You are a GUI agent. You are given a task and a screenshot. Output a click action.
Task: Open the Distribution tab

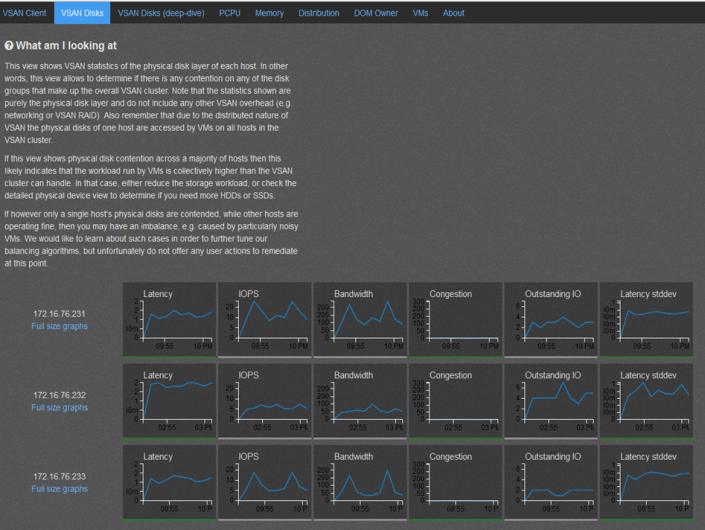[x=318, y=13]
